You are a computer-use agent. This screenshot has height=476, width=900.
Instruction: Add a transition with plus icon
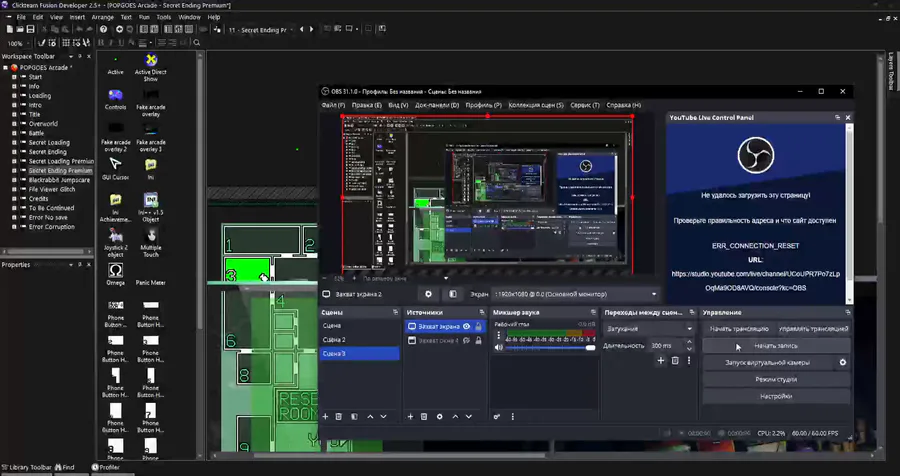point(661,361)
